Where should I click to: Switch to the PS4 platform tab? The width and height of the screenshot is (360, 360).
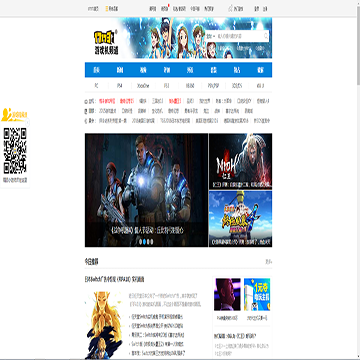[120, 86]
